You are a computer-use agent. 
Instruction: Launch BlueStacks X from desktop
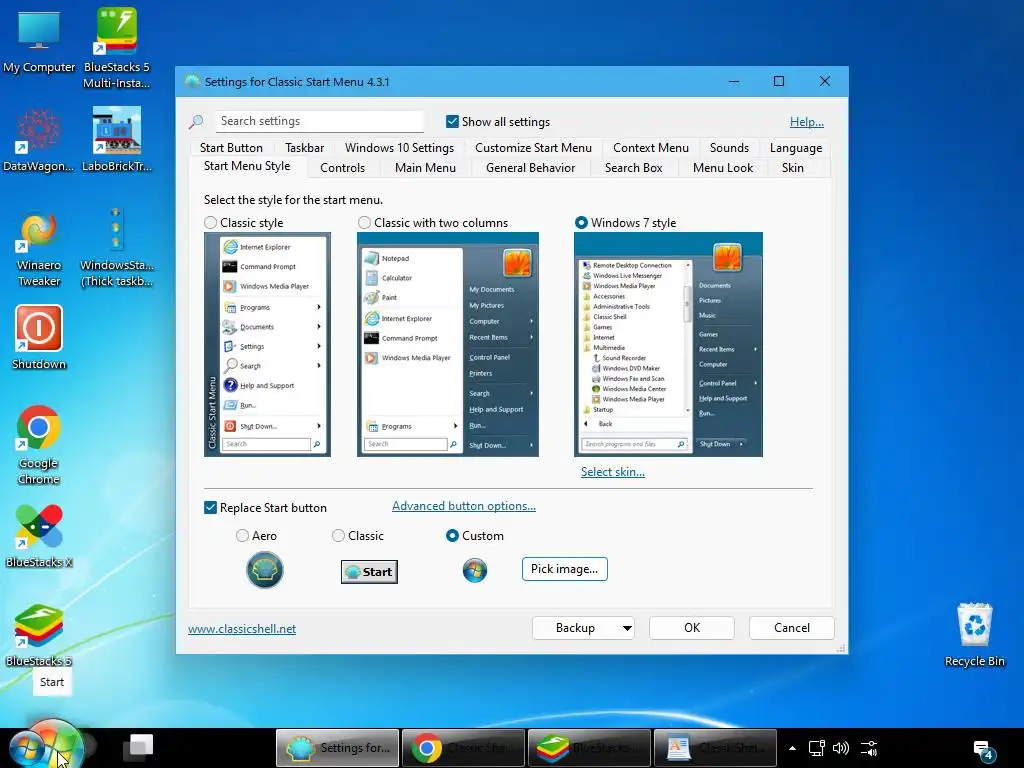pyautogui.click(x=39, y=536)
